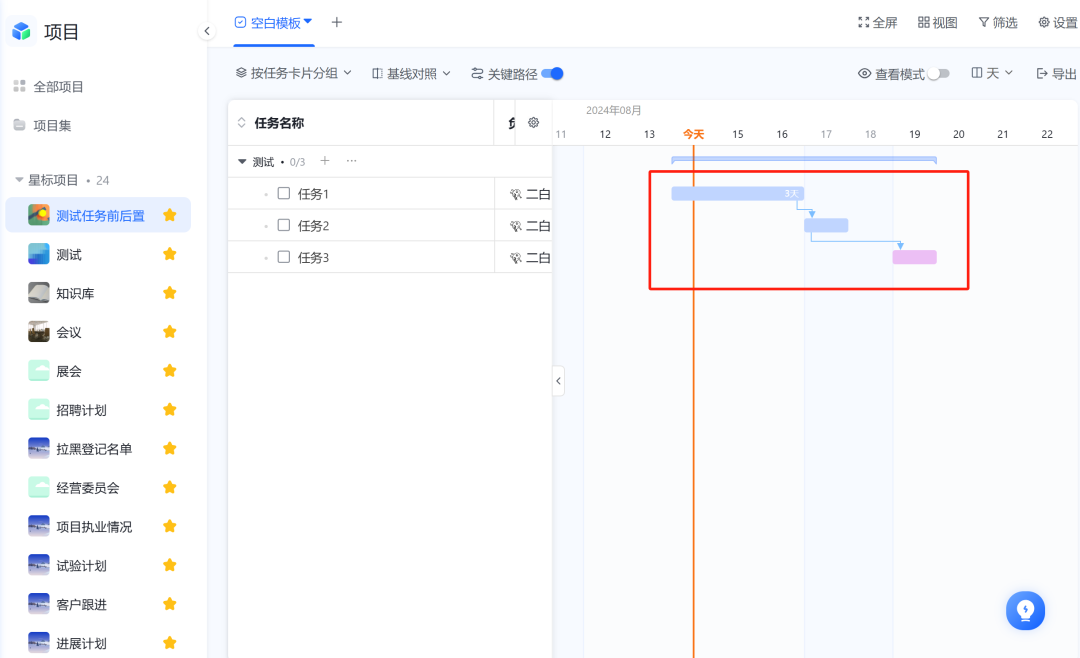
Task: Open the 任务2 task name
Action: click(x=313, y=226)
